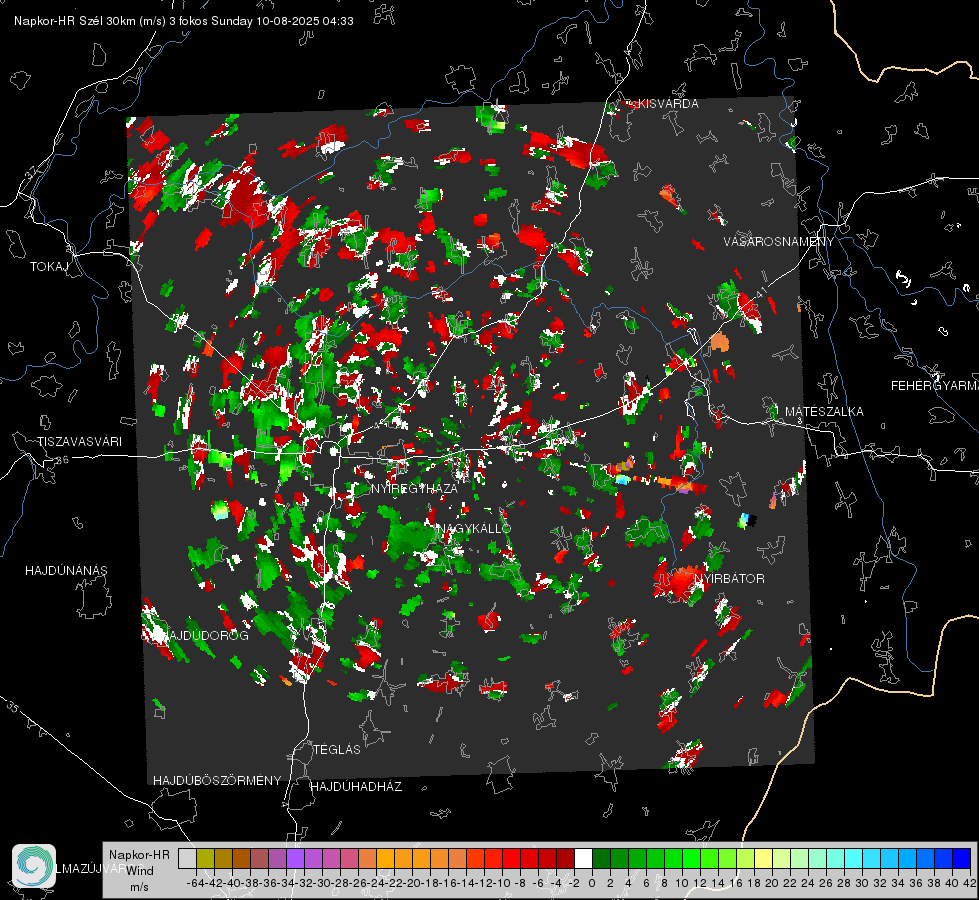Pick the dark green swatch between 0 and 2
Image resolution: width=979 pixels, height=900 pixels.
pos(601,859)
